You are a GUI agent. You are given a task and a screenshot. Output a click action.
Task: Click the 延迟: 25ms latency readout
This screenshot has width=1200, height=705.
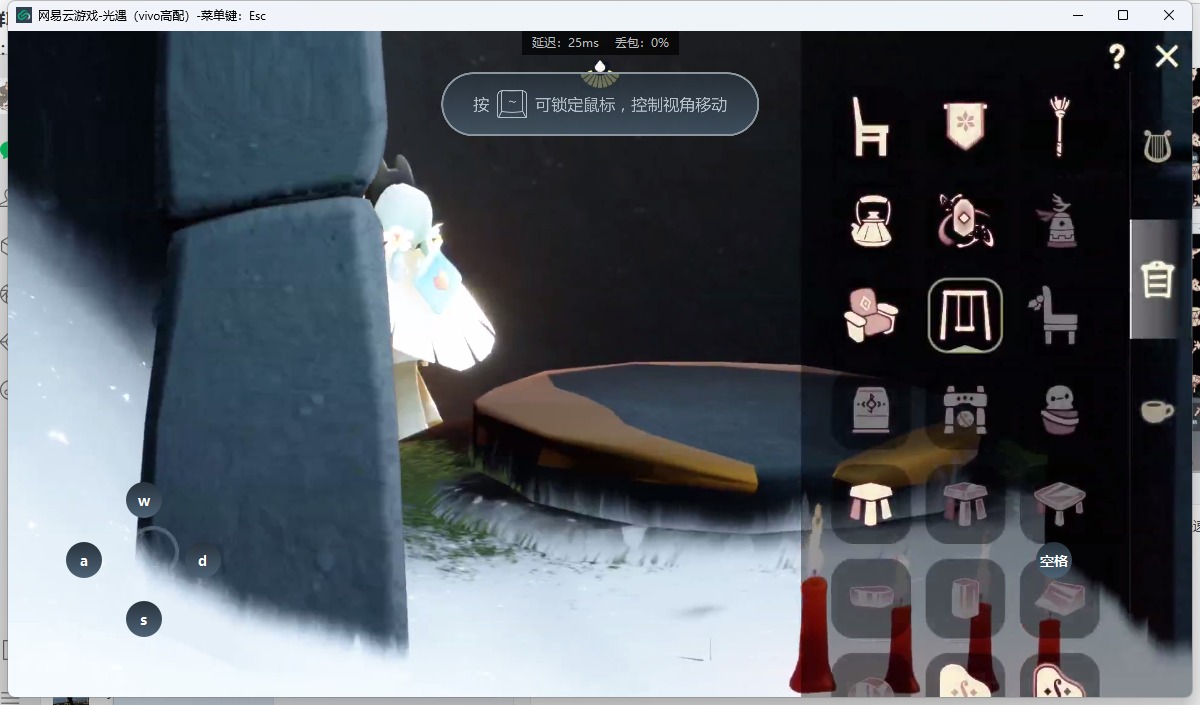click(x=565, y=43)
